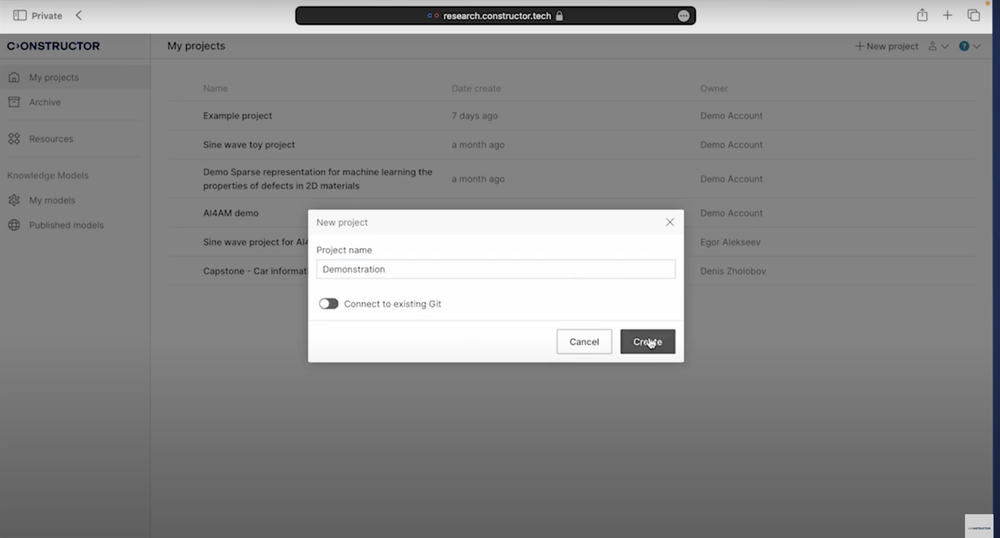Click the home icon beside My projects
The image size is (1000, 538).
[x=14, y=77]
